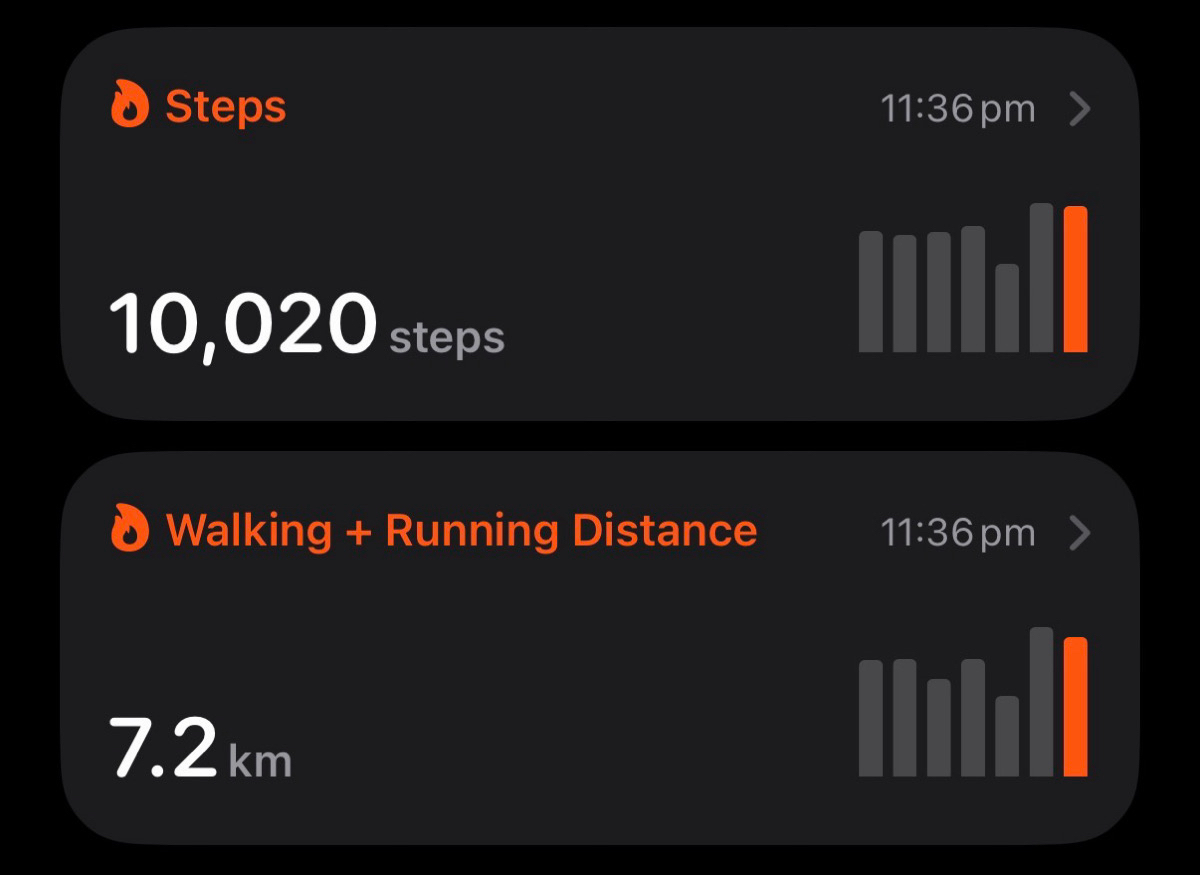1200x875 pixels.
Task: Click the first gray bar in Steps chart
Action: (x=871, y=291)
